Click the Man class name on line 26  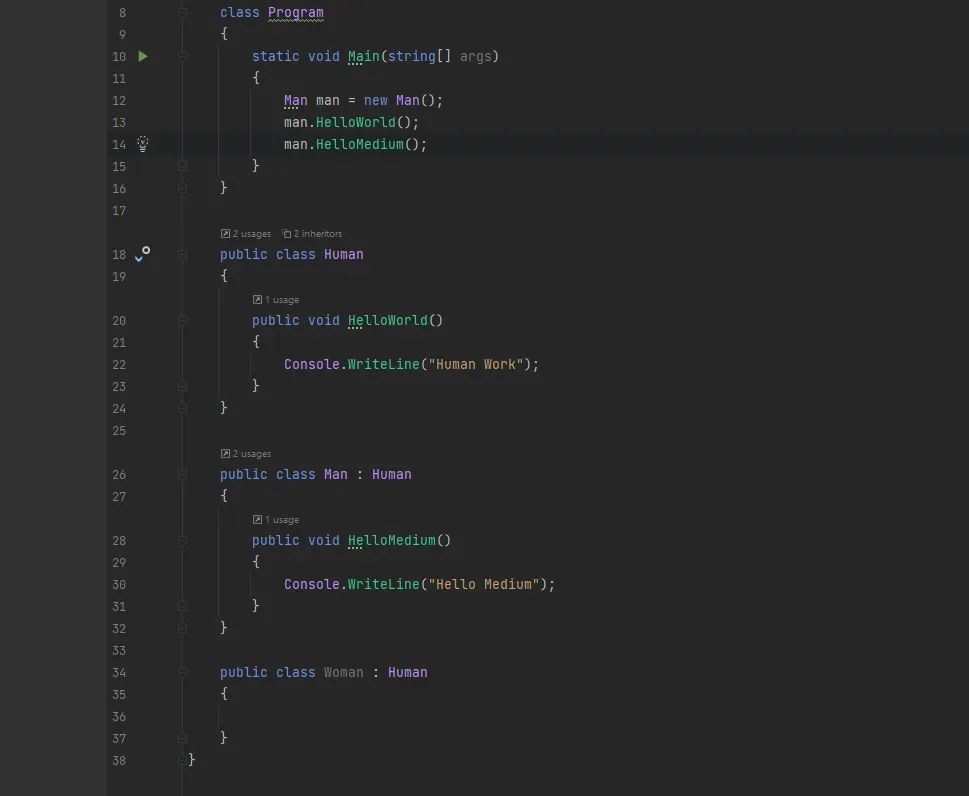(336, 475)
